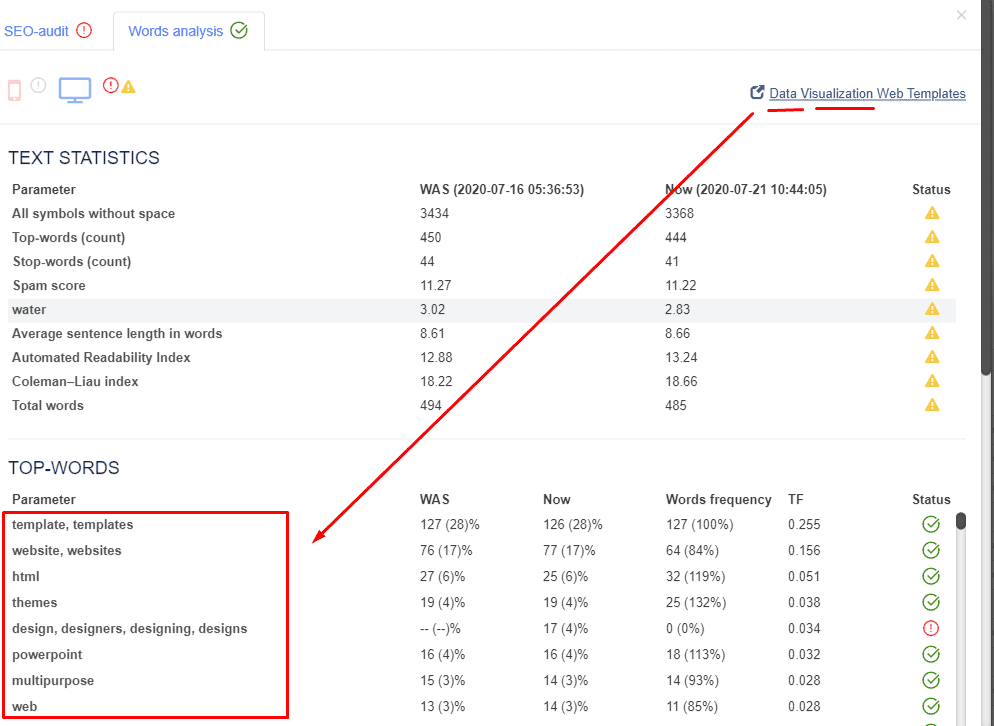Click the red error status icon in the design row

click(x=931, y=628)
